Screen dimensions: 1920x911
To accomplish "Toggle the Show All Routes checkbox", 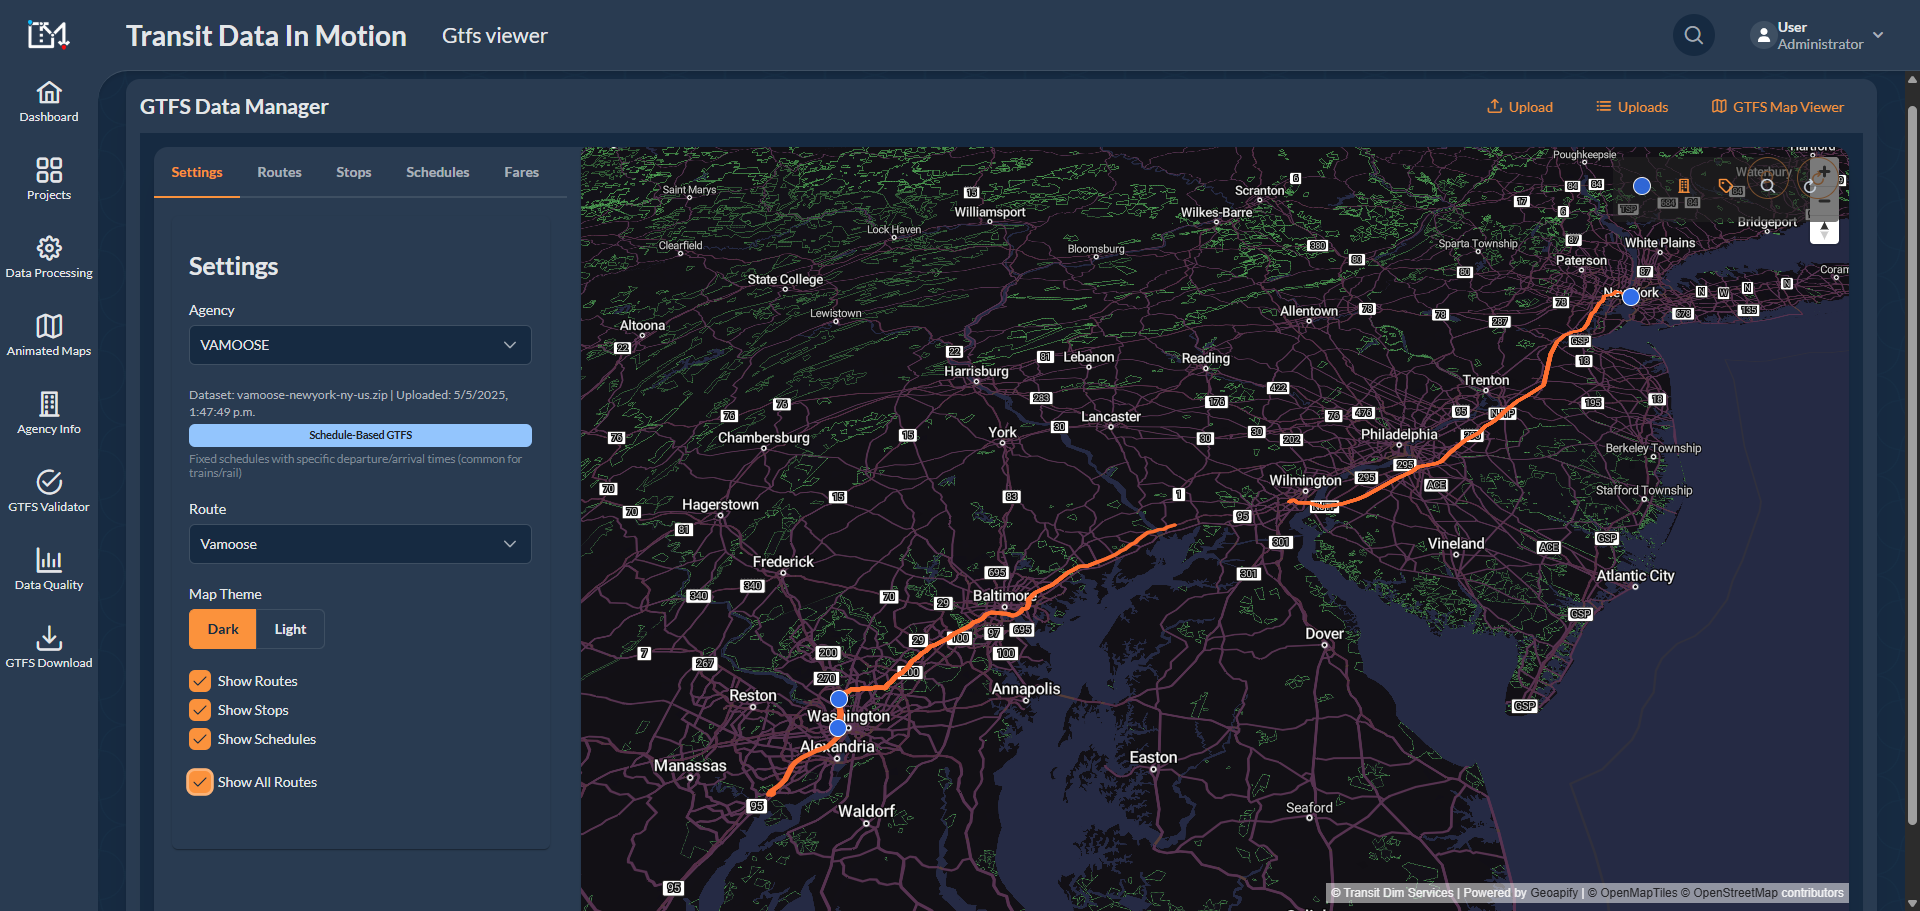I will [200, 782].
